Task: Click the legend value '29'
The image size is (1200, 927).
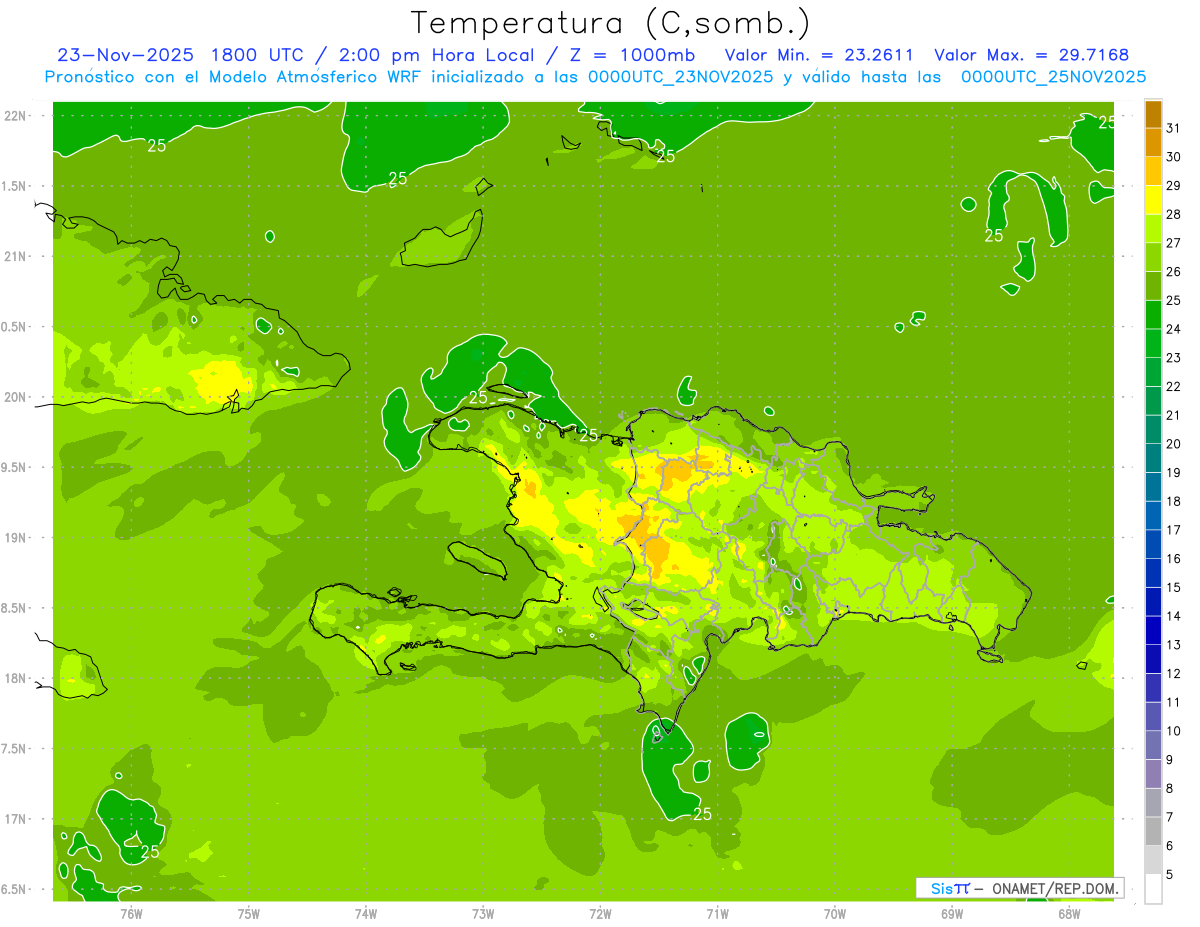Action: click(1174, 185)
